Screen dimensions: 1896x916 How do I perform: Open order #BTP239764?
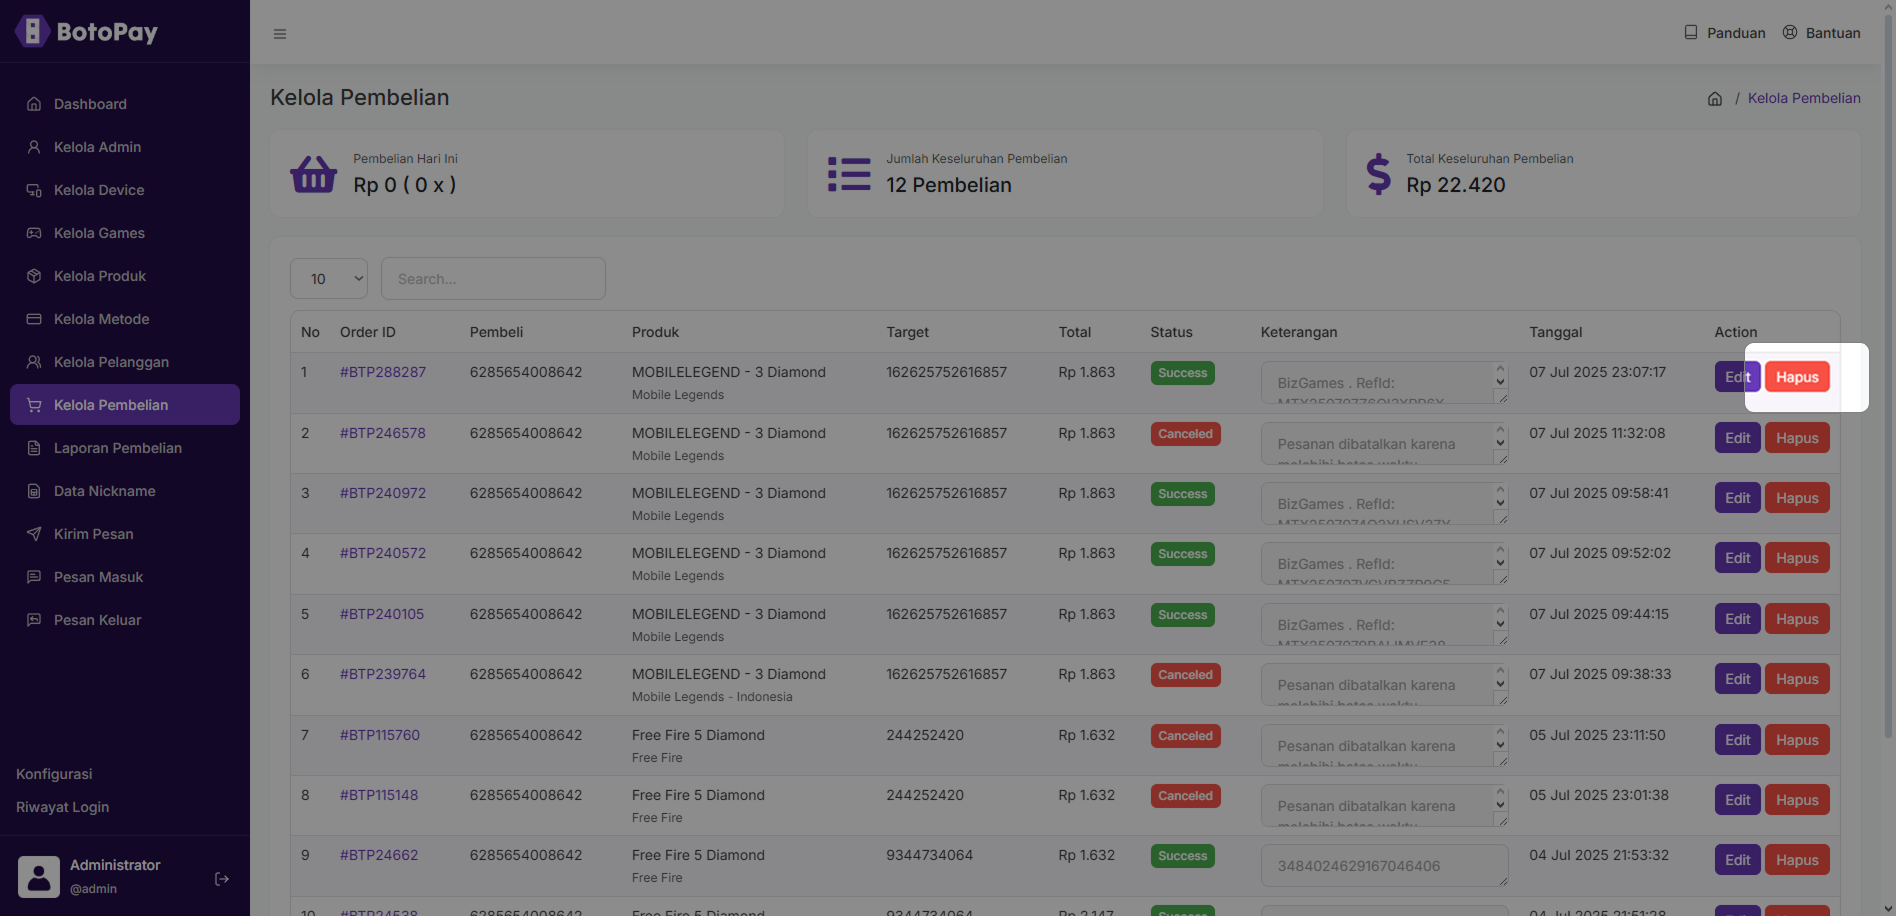[x=383, y=674]
